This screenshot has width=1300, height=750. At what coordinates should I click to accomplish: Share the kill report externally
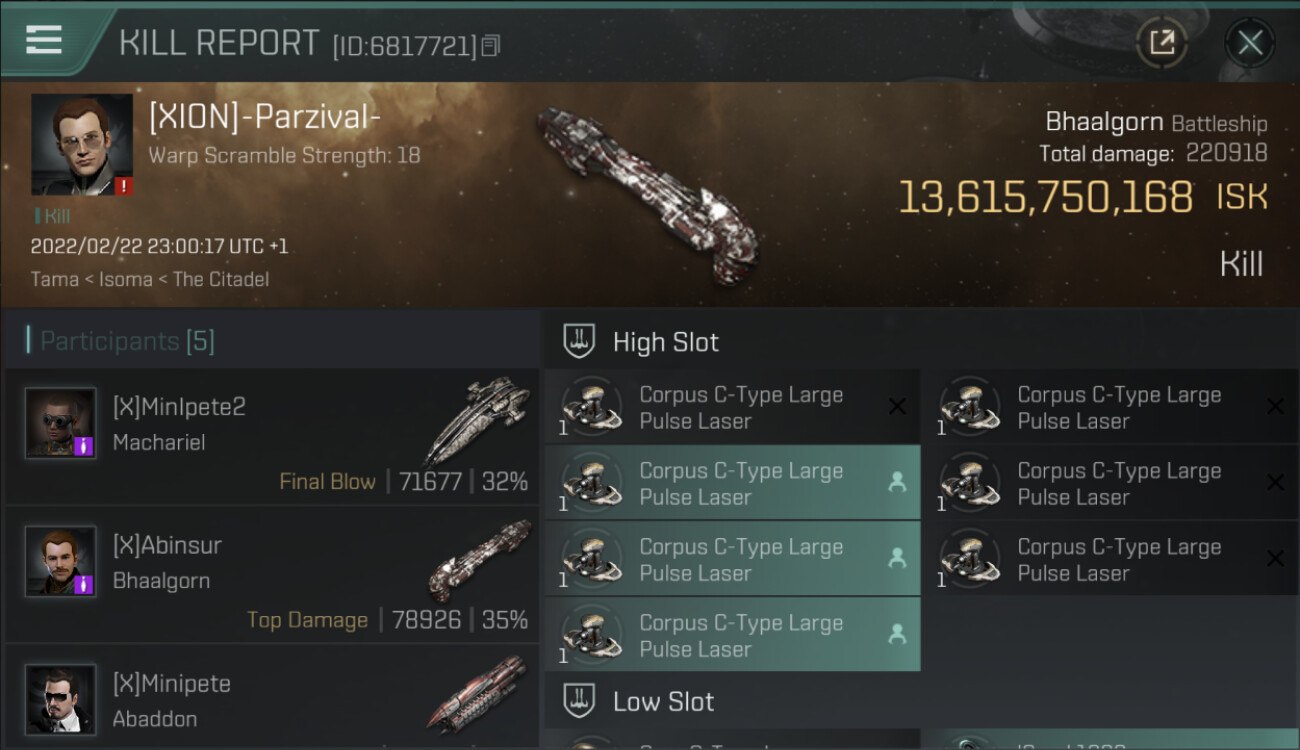pyautogui.click(x=1161, y=42)
